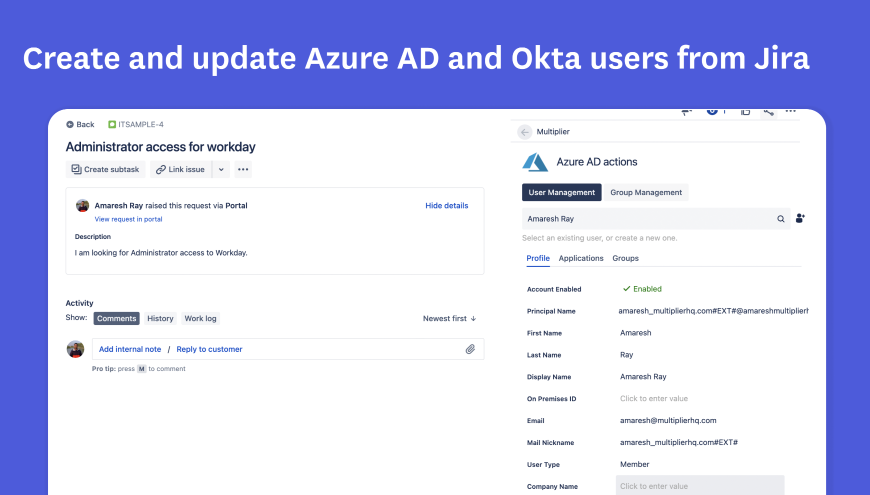Edit the Display Name value Amaresh Ray

(x=643, y=377)
